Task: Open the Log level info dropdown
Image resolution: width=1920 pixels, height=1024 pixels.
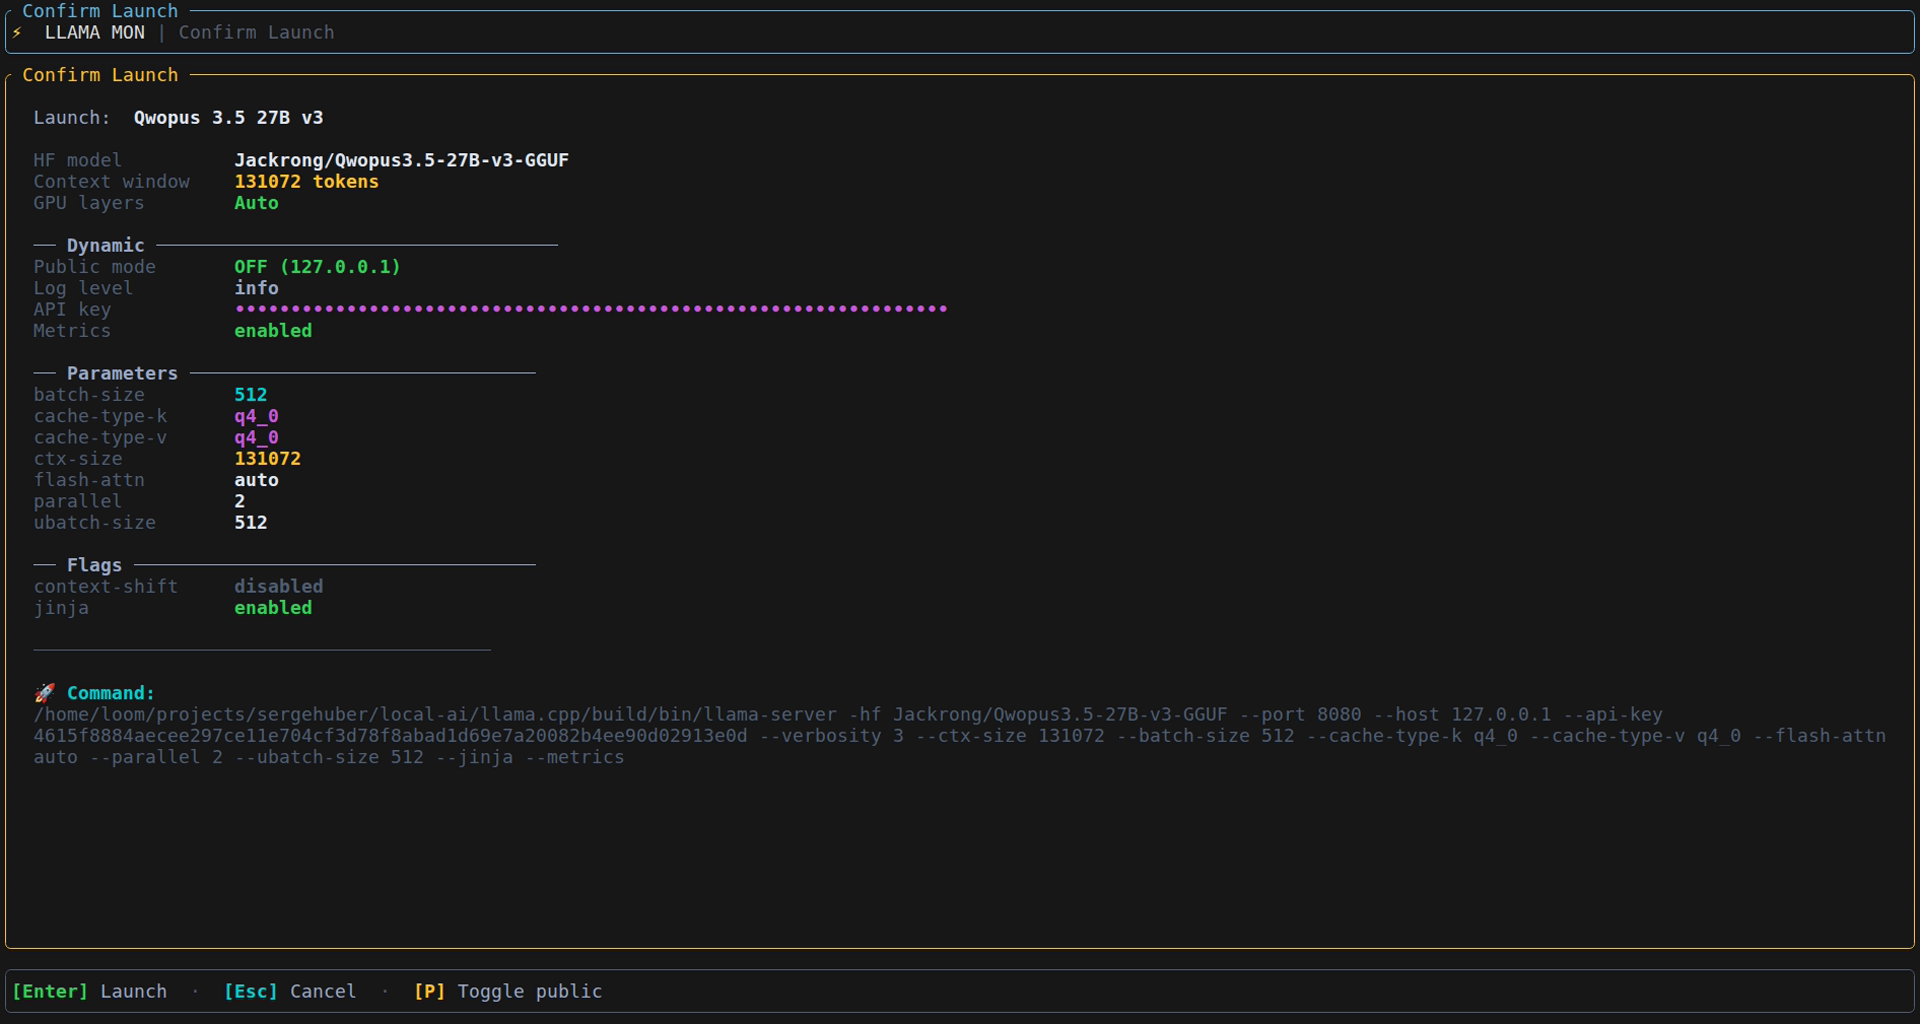Action: click(256, 288)
